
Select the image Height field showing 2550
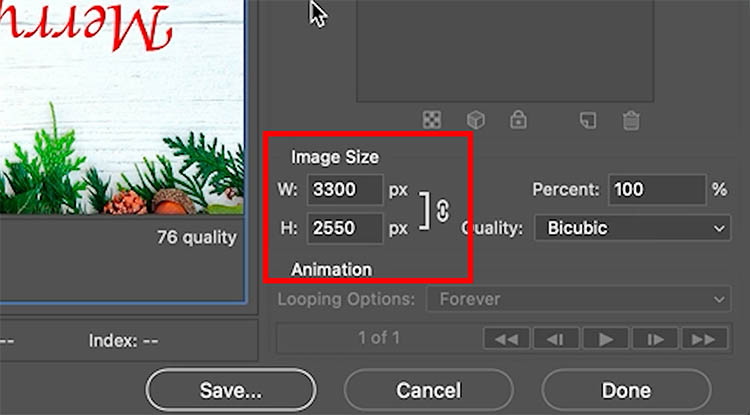coord(345,228)
